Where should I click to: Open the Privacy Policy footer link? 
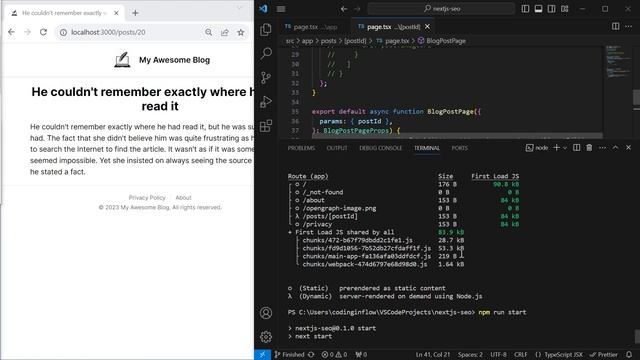(x=147, y=198)
